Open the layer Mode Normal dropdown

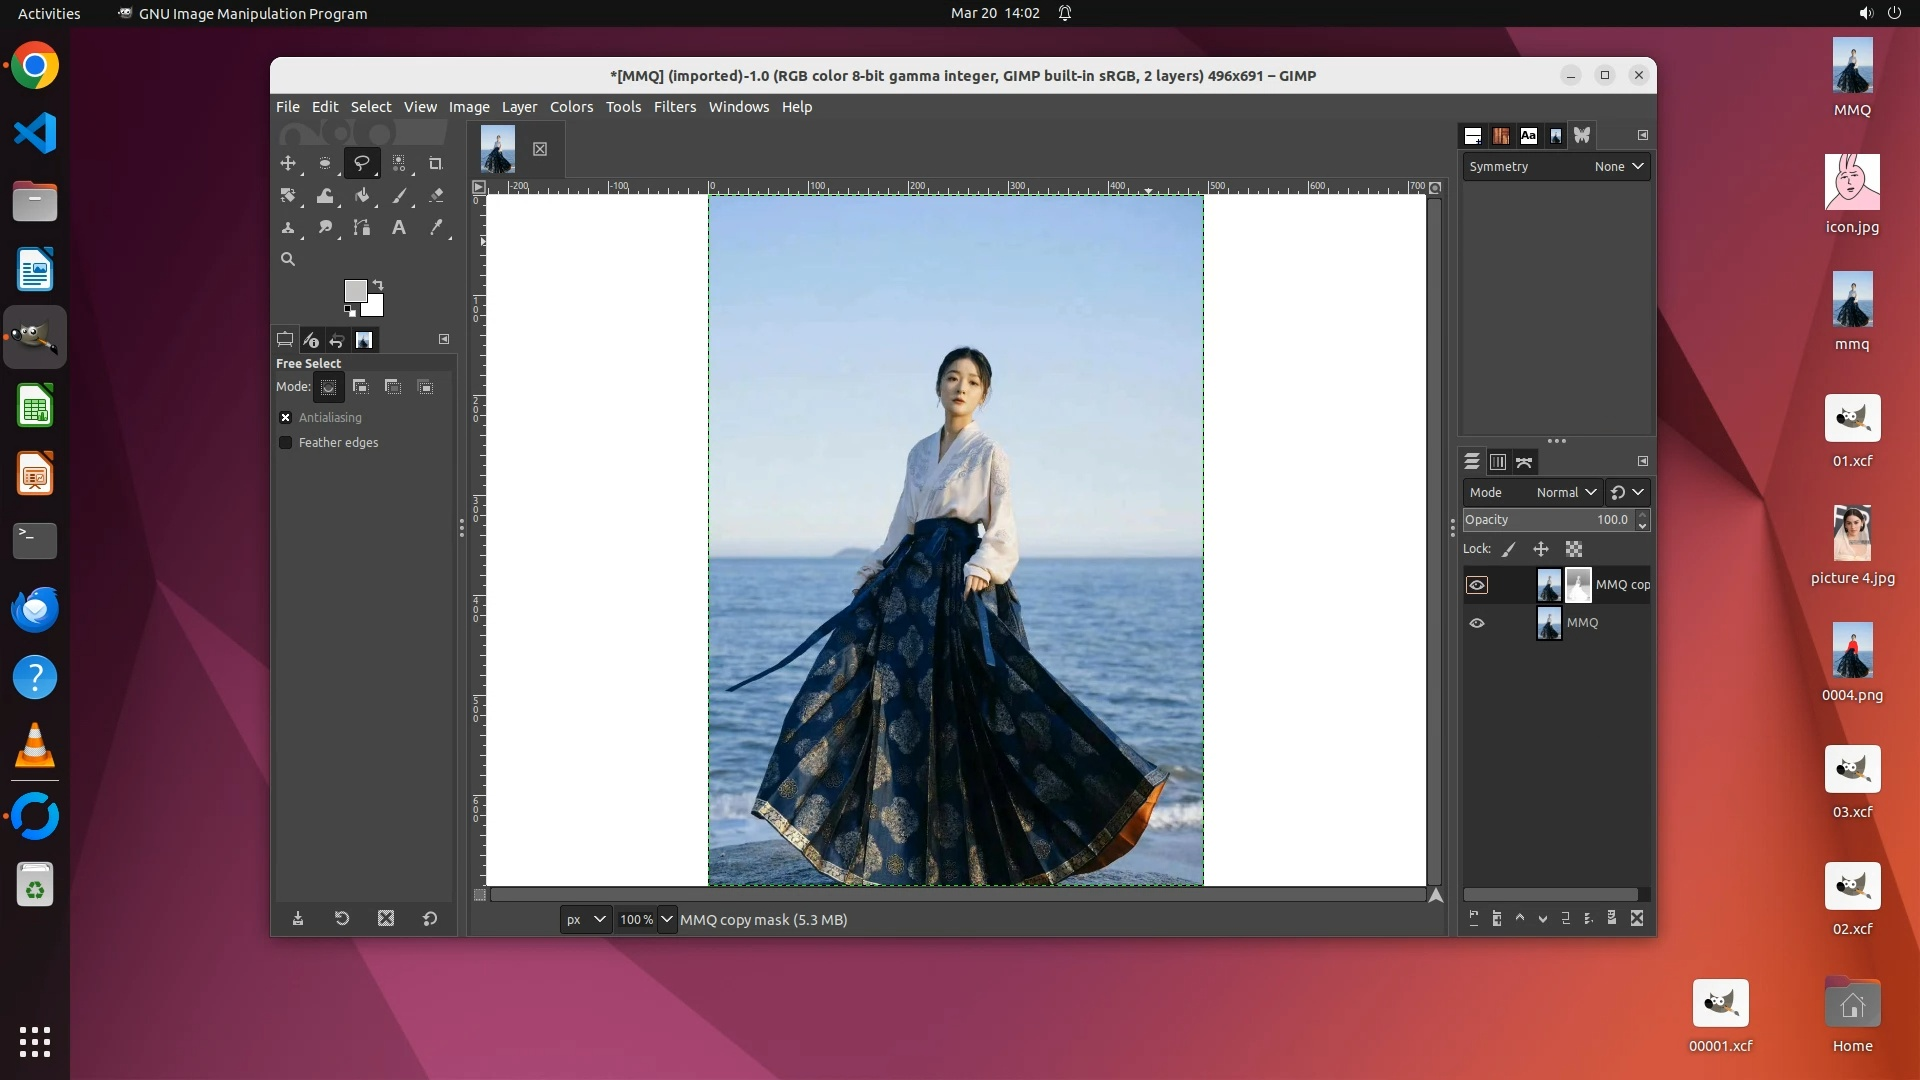[1565, 492]
